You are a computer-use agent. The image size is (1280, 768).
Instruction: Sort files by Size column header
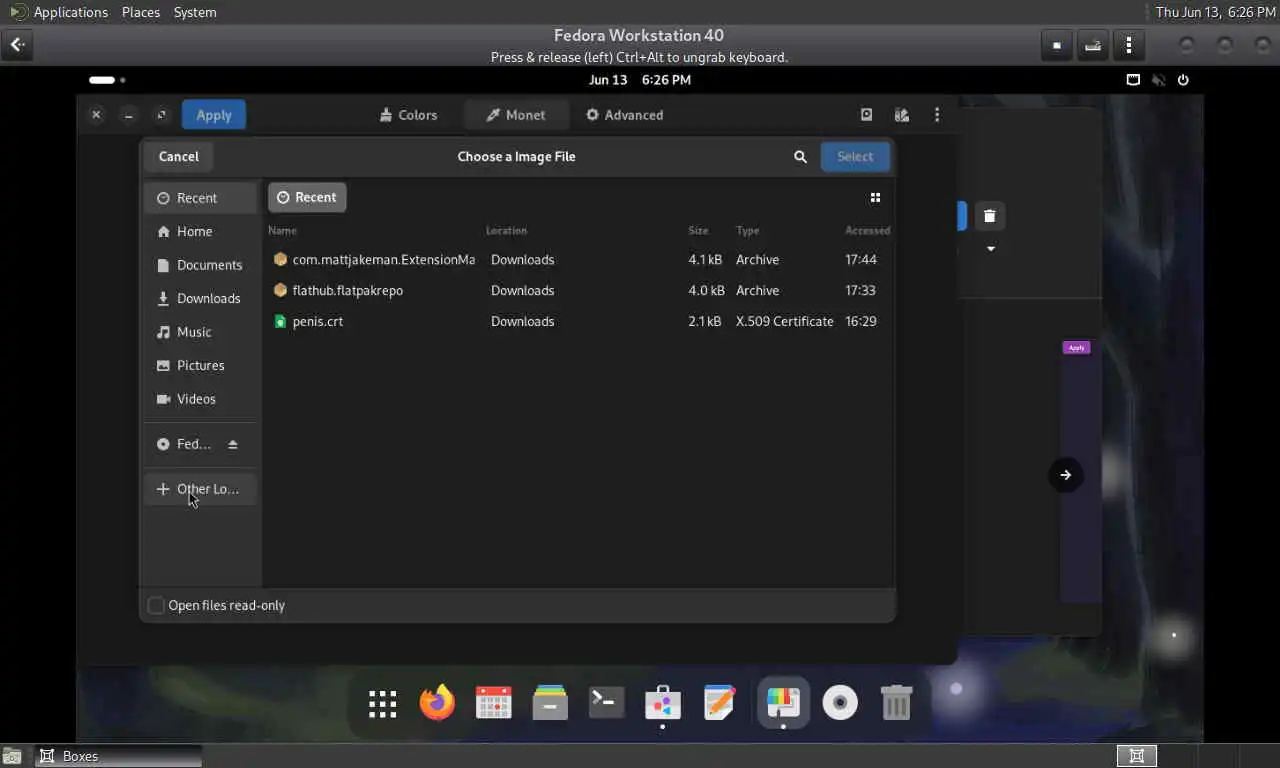[x=698, y=230]
